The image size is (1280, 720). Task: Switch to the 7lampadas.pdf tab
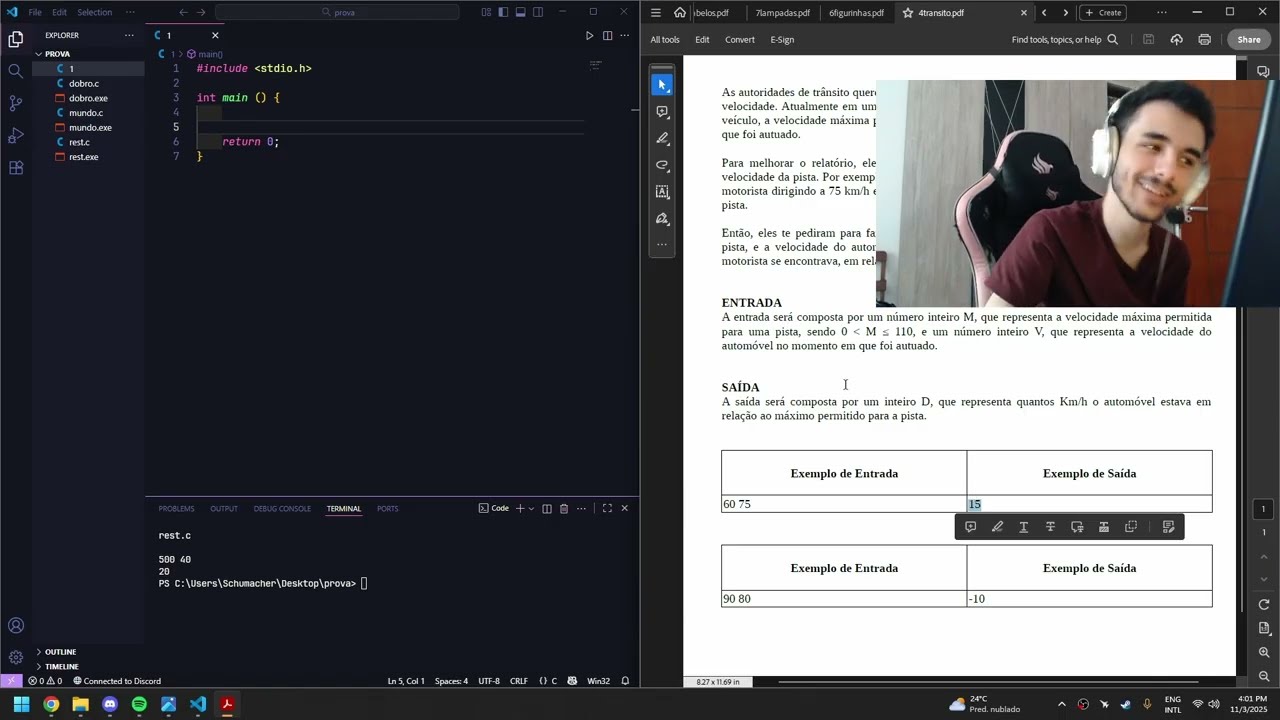[x=782, y=13]
